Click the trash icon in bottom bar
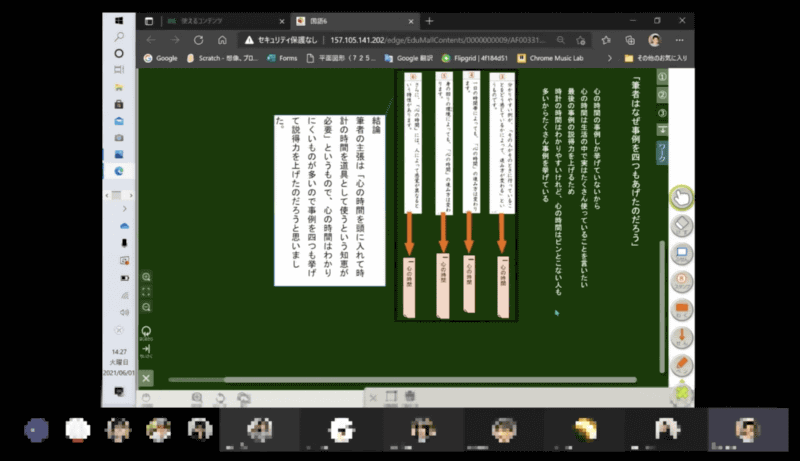 click(410, 396)
